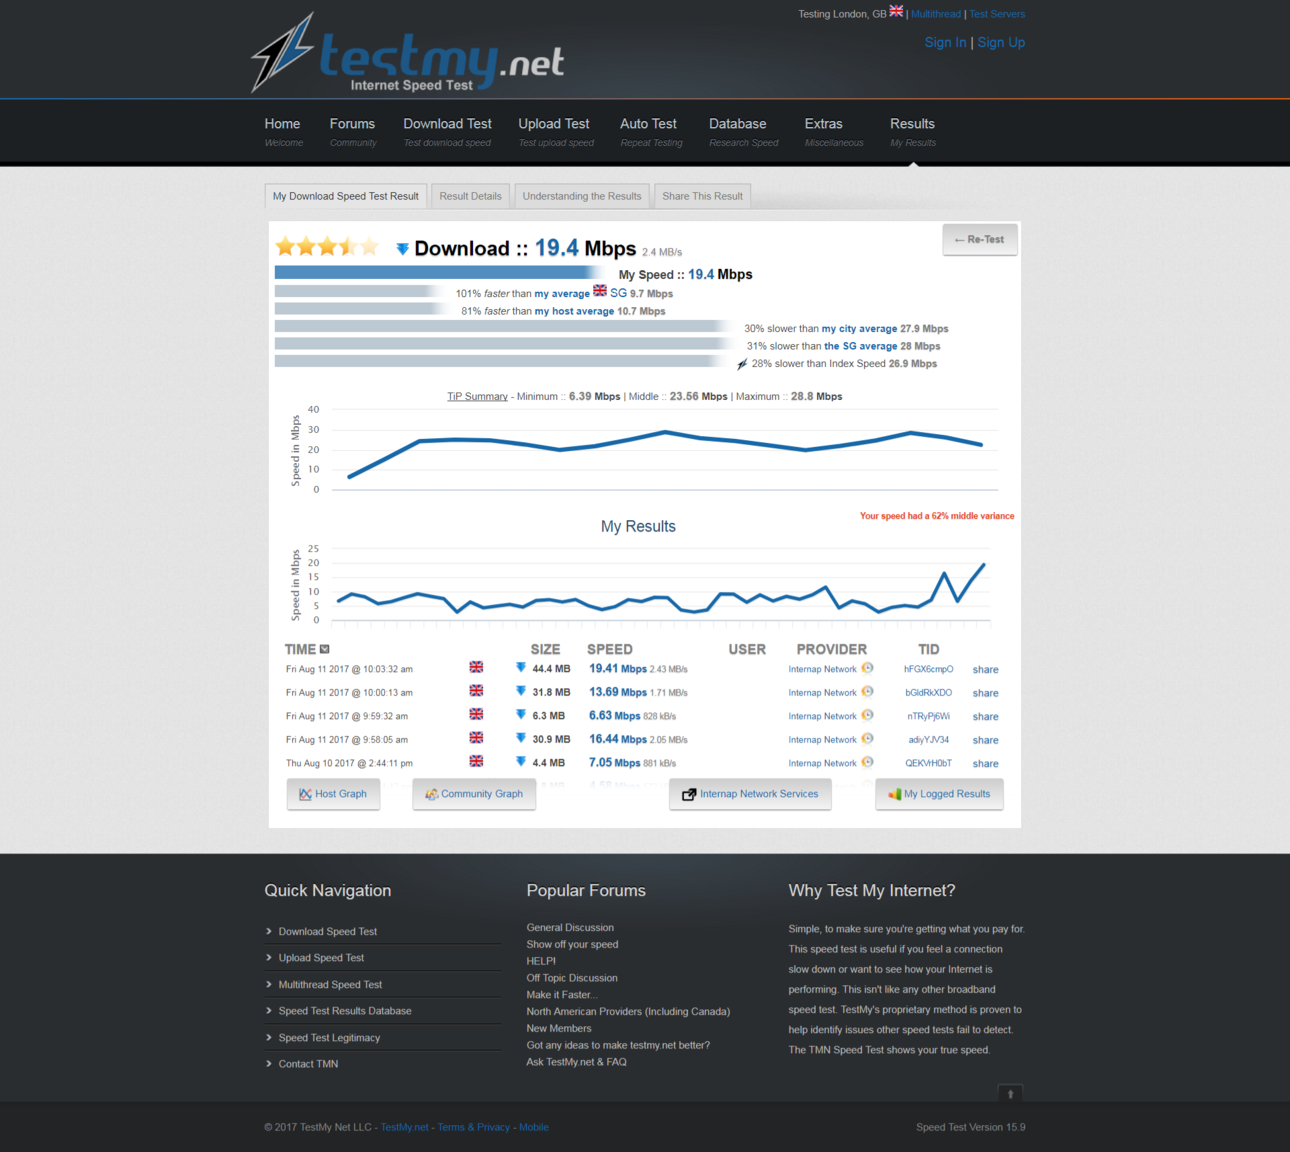Screen dimensions: 1290x1152
Task: Click the Host Graph button
Action: click(333, 794)
